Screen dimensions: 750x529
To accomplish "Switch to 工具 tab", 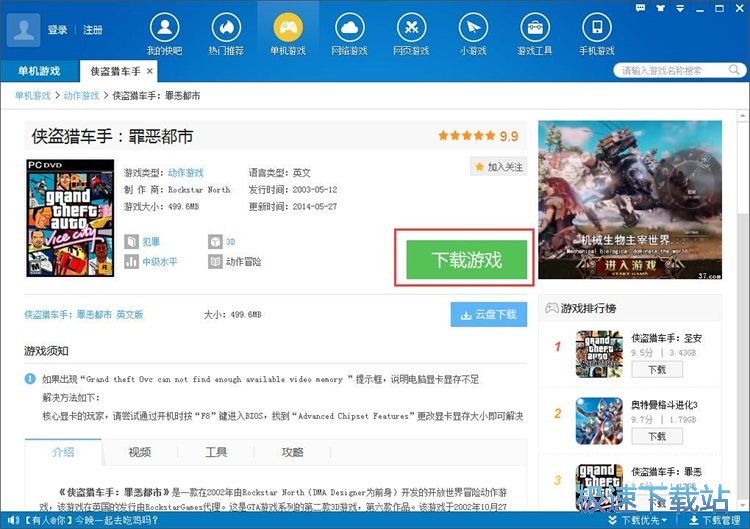I will click(216, 452).
